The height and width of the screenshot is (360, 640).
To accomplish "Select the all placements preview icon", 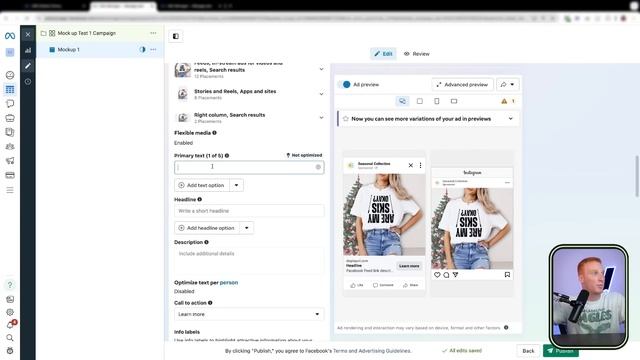I will coord(402,101).
